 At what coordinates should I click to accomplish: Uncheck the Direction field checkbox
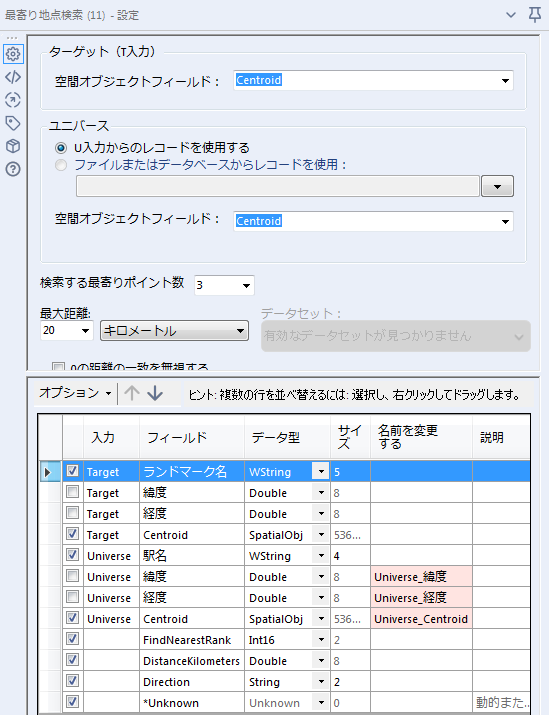point(73,680)
